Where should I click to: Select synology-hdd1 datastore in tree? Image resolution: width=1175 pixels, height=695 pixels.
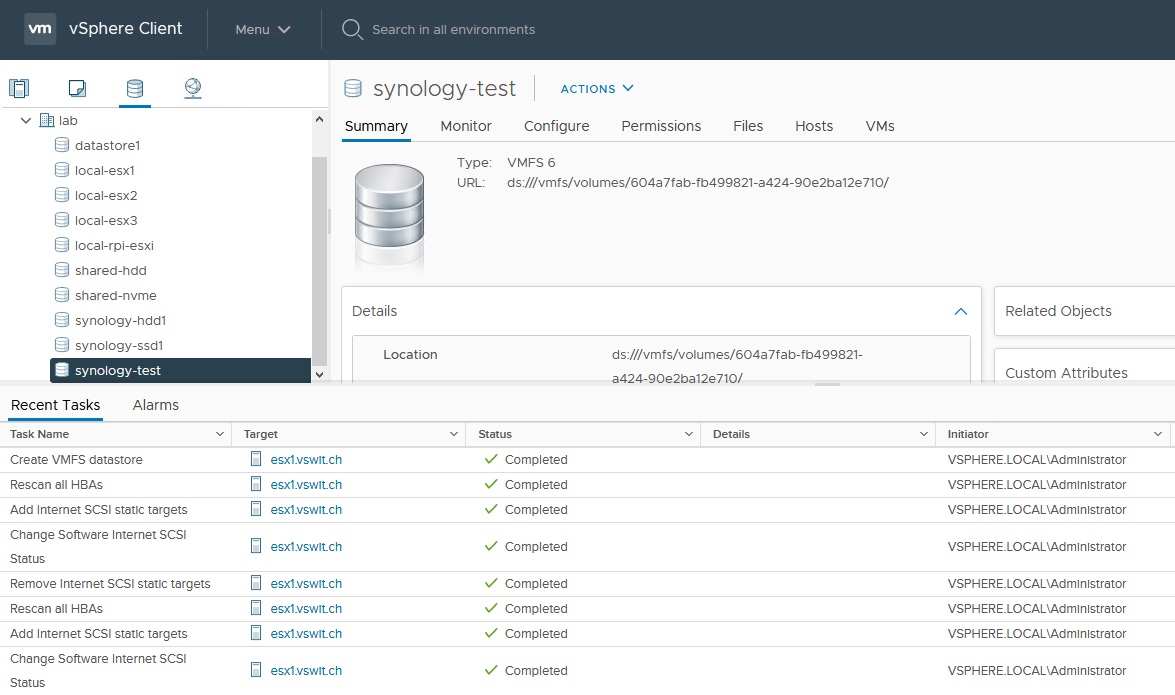click(x=120, y=320)
